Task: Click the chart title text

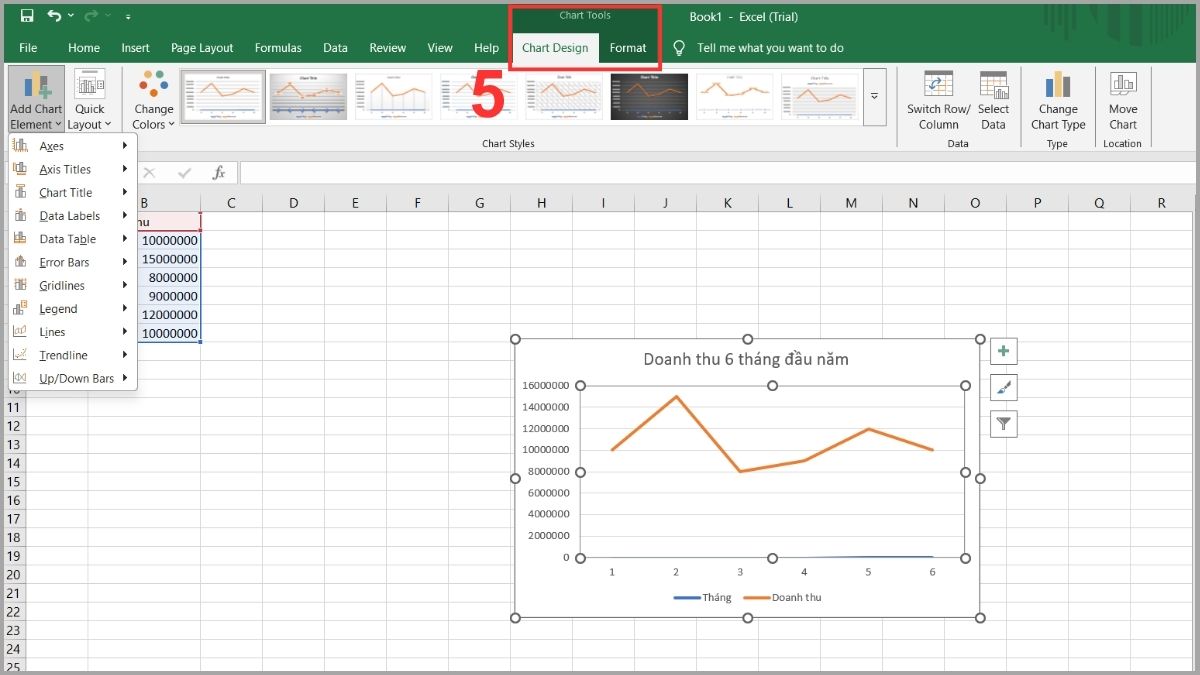Action: point(746,359)
